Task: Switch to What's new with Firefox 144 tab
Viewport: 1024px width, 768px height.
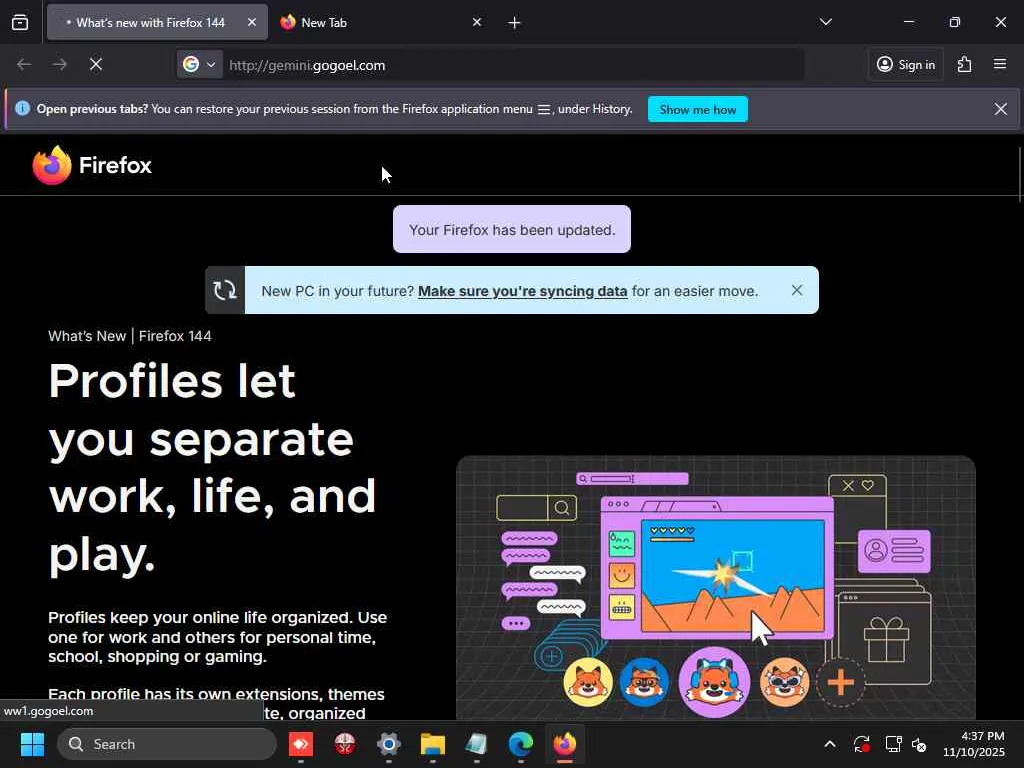Action: (157, 22)
